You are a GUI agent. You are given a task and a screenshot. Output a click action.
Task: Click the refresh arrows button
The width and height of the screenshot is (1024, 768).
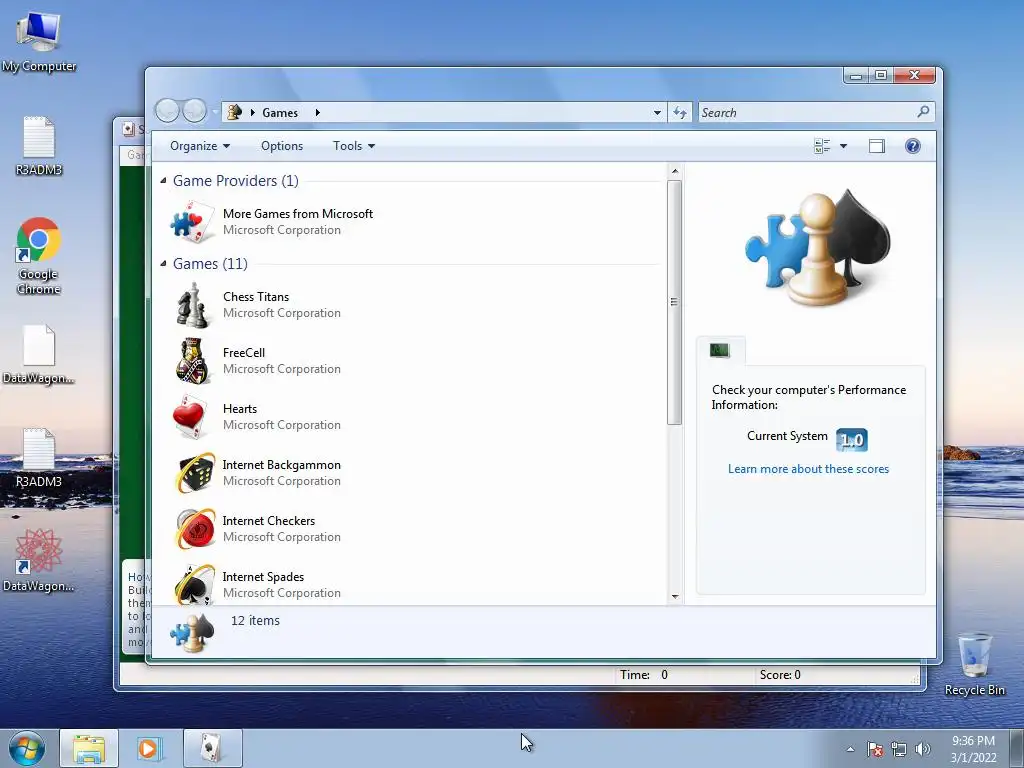point(680,112)
